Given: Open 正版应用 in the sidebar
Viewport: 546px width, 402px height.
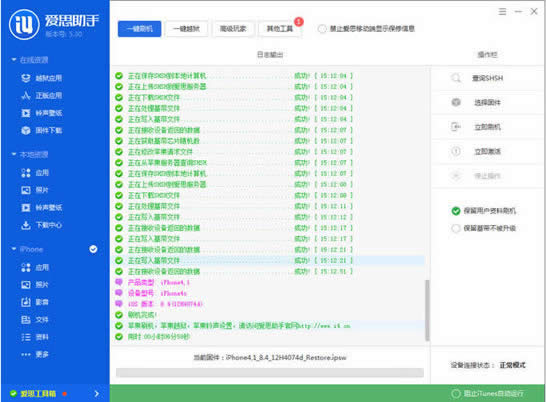Looking at the screenshot, I should (41, 95).
